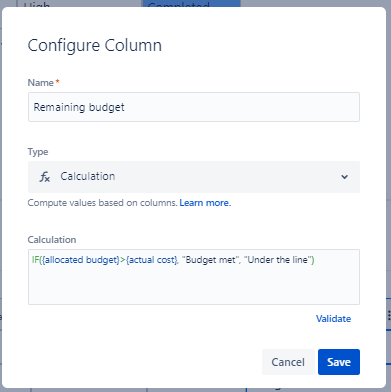
Task: Click the fx formula icon in Type selector
Action: pos(45,177)
